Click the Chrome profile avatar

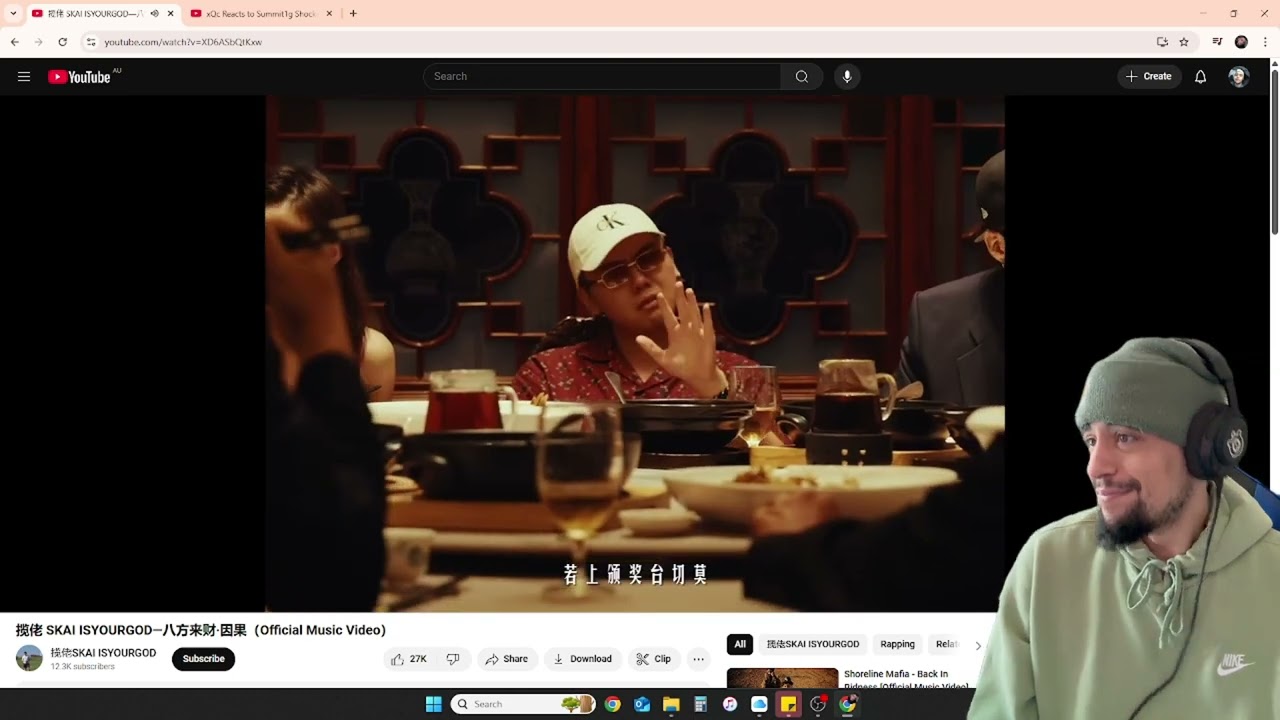pos(1241,42)
